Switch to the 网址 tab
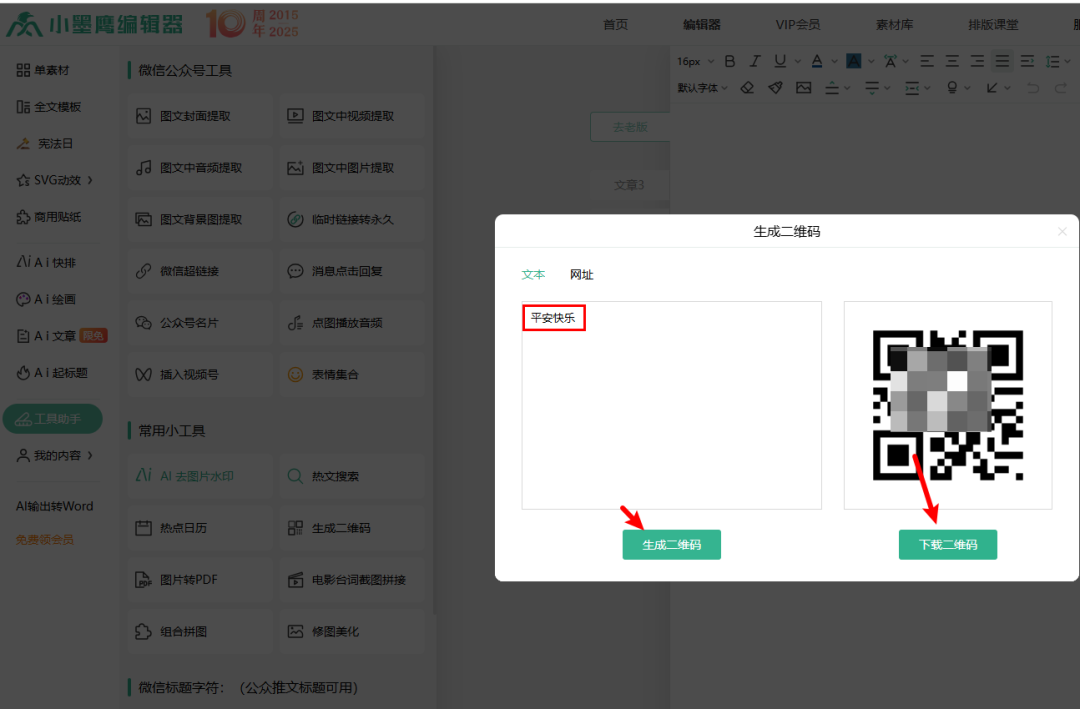1080x709 pixels. (x=582, y=275)
